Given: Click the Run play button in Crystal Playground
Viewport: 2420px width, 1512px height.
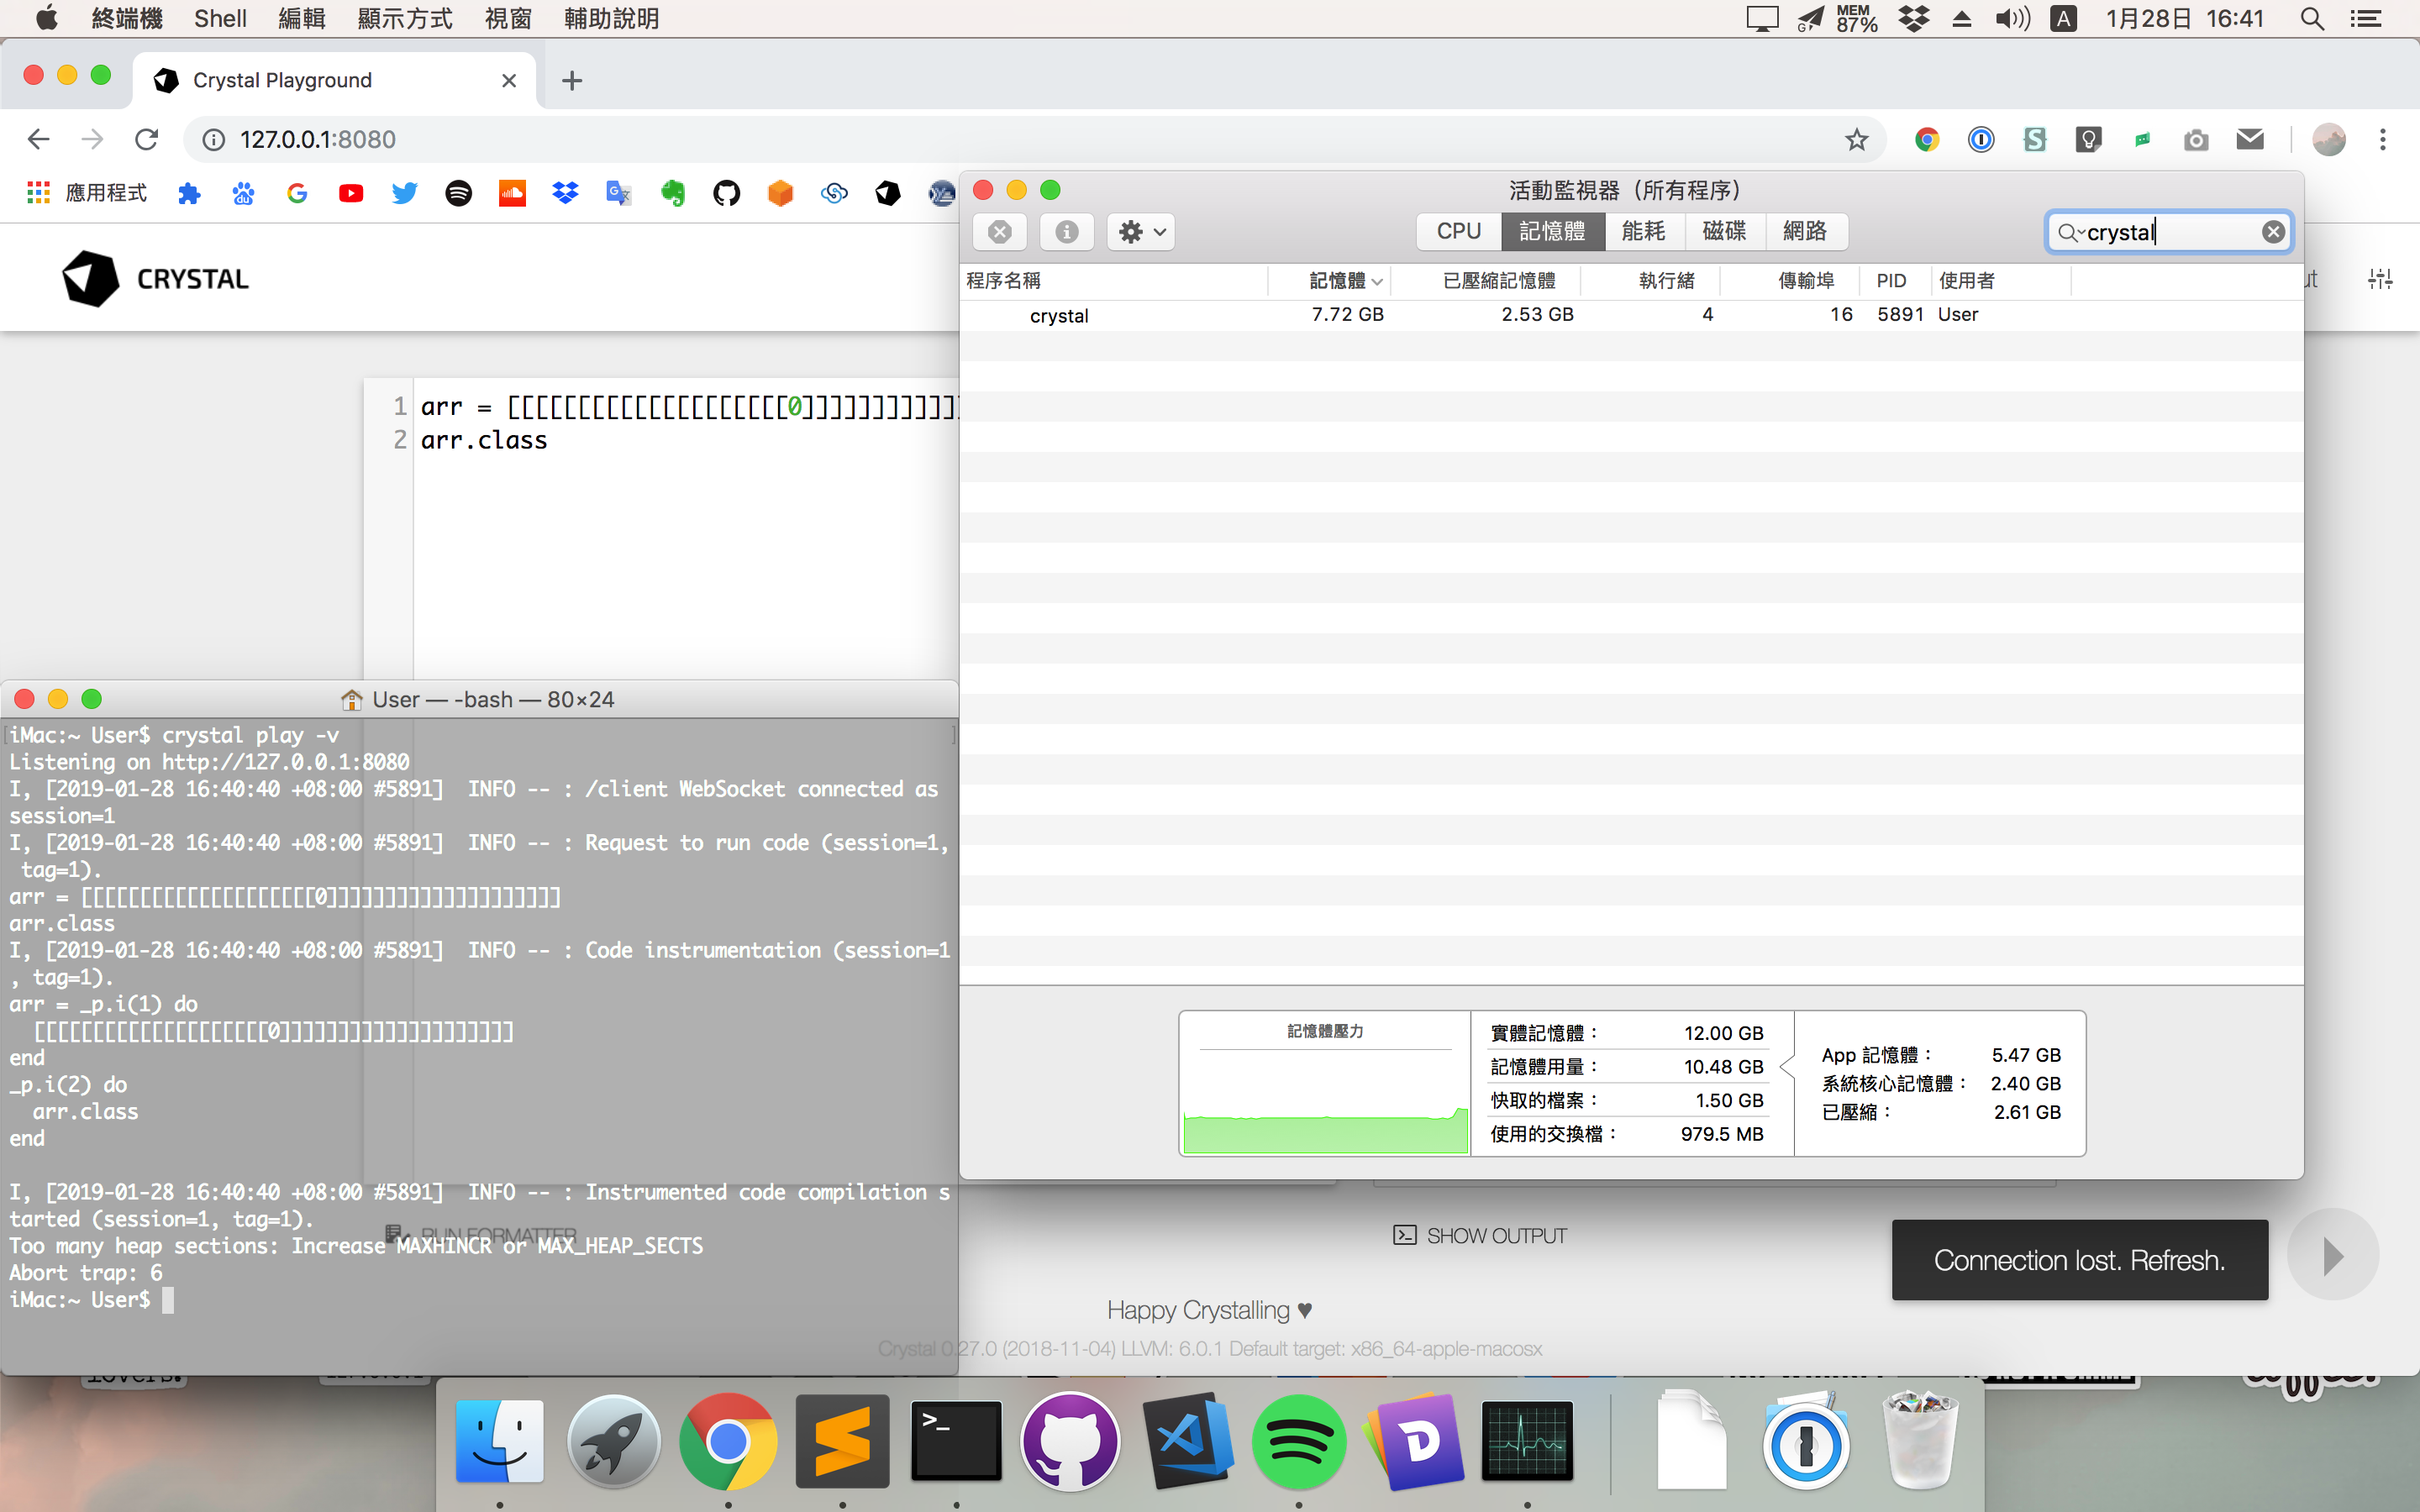Looking at the screenshot, I should click(2332, 1256).
